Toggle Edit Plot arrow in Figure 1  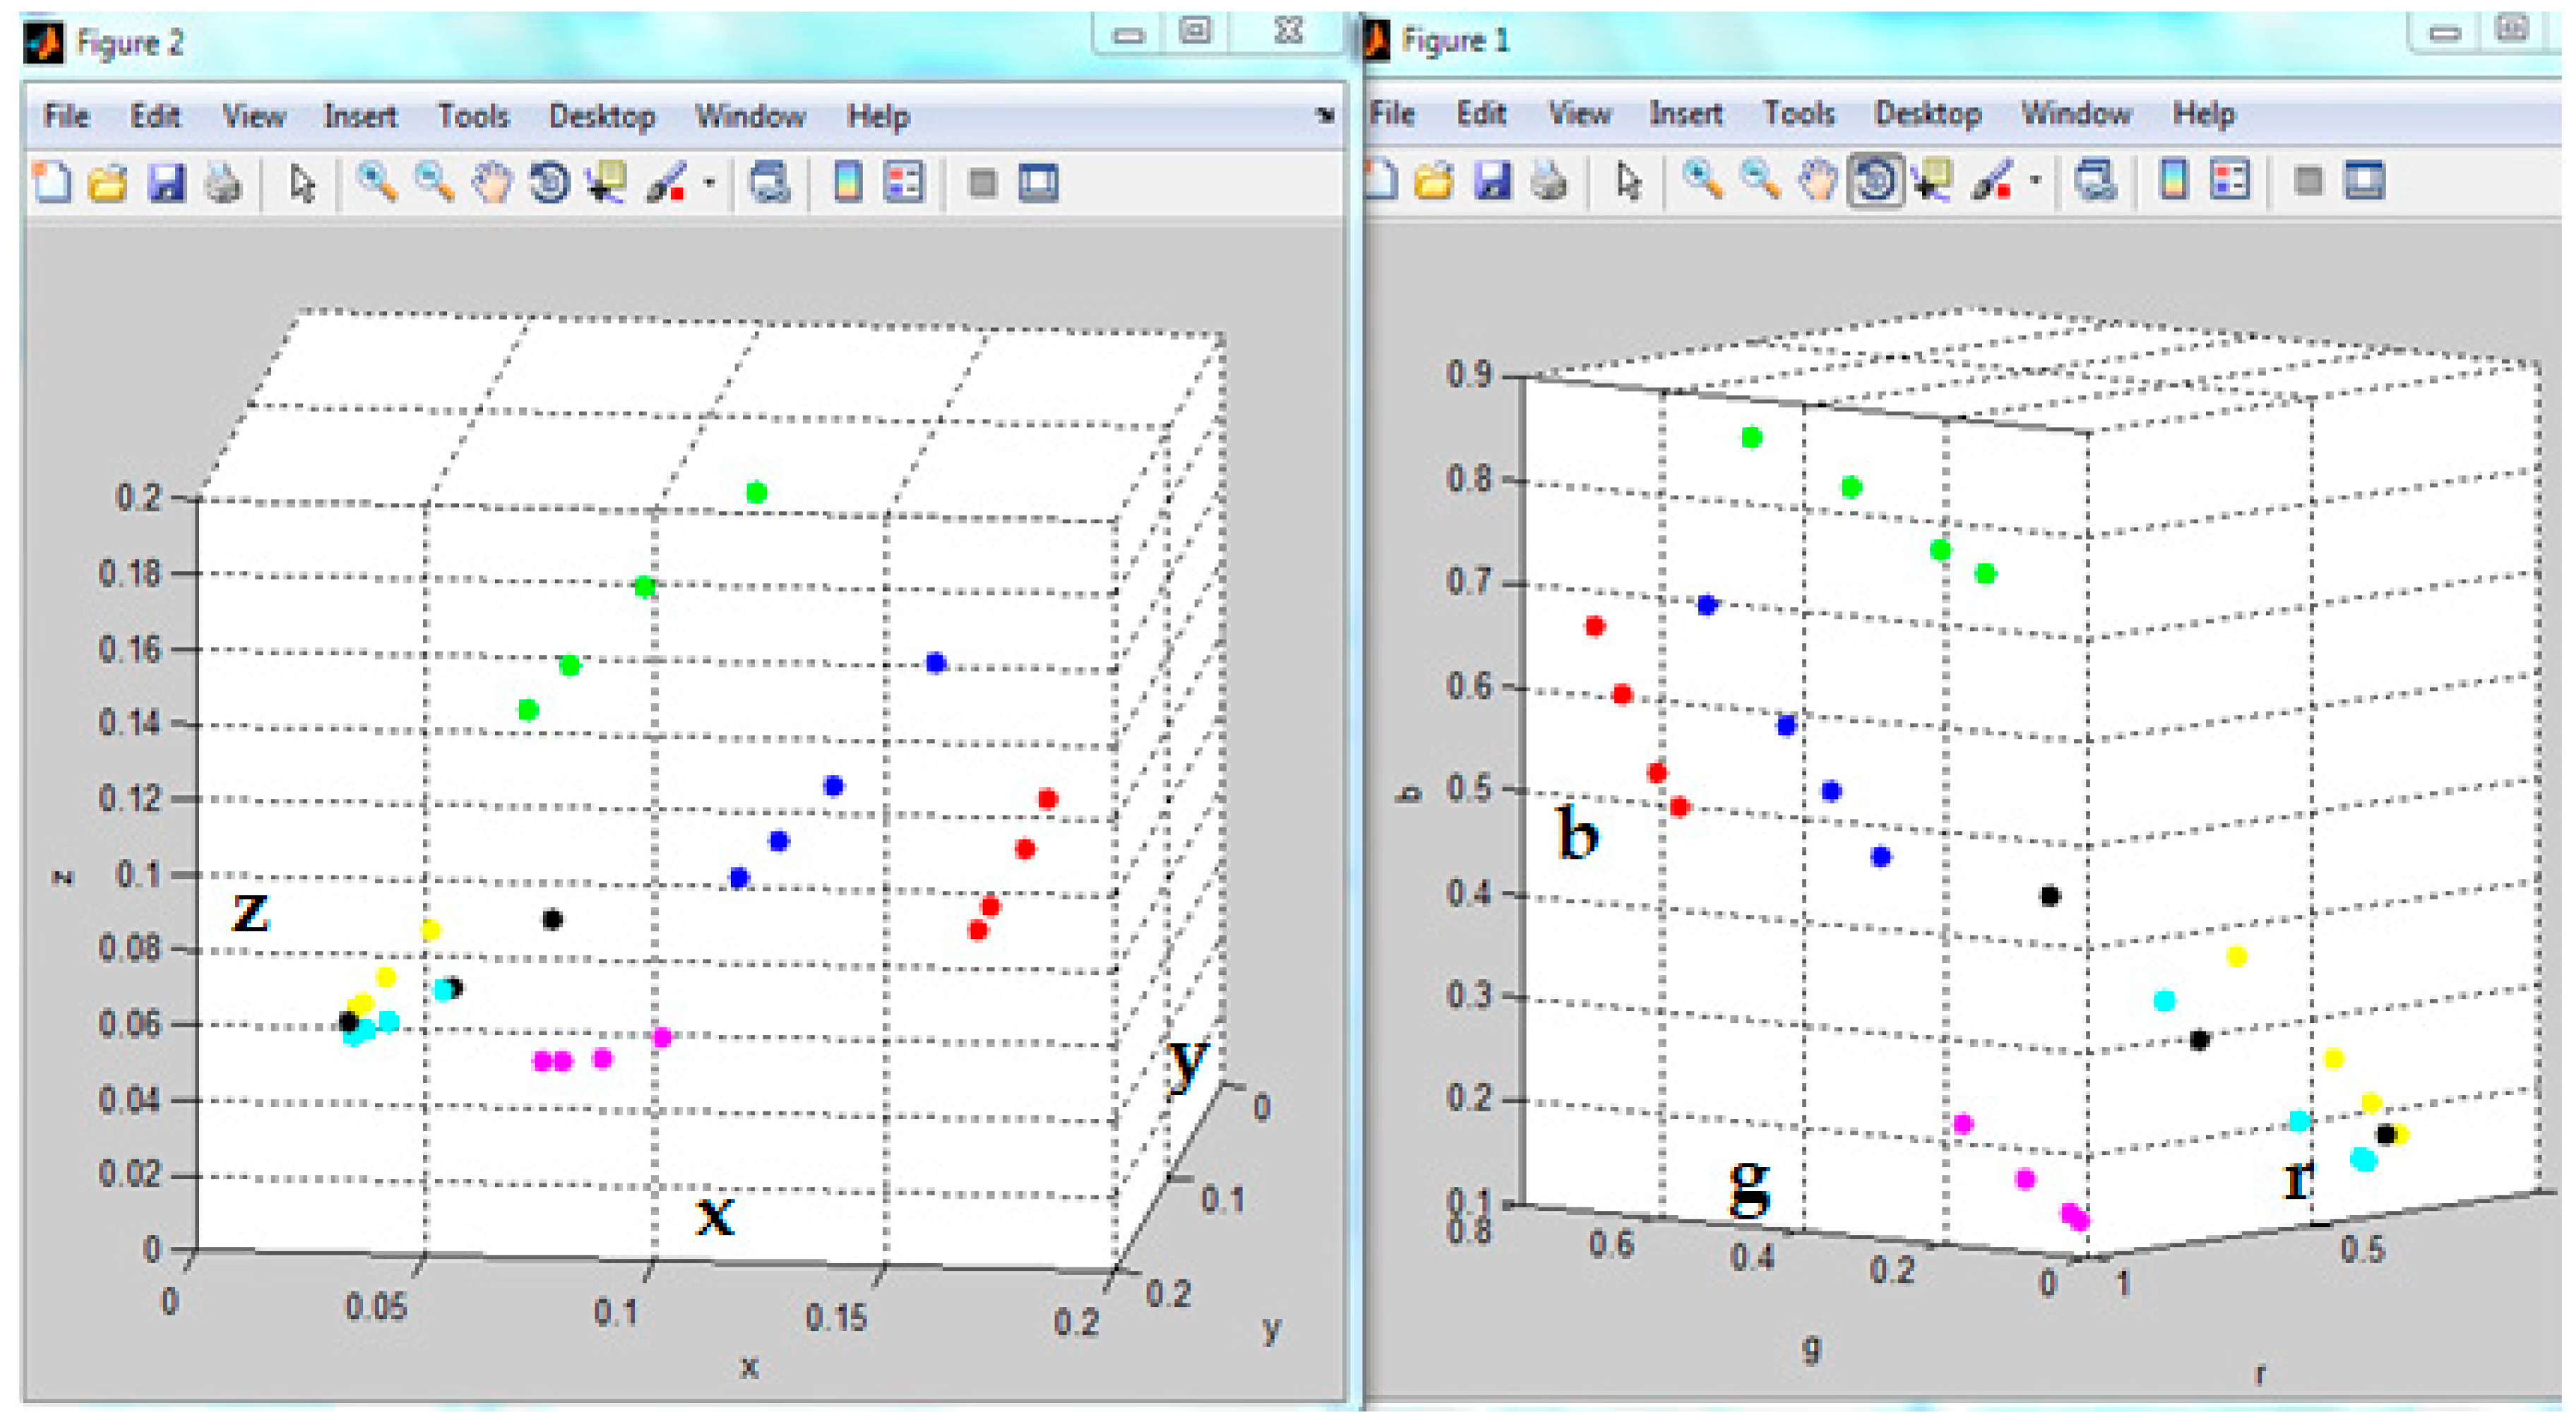1628,181
